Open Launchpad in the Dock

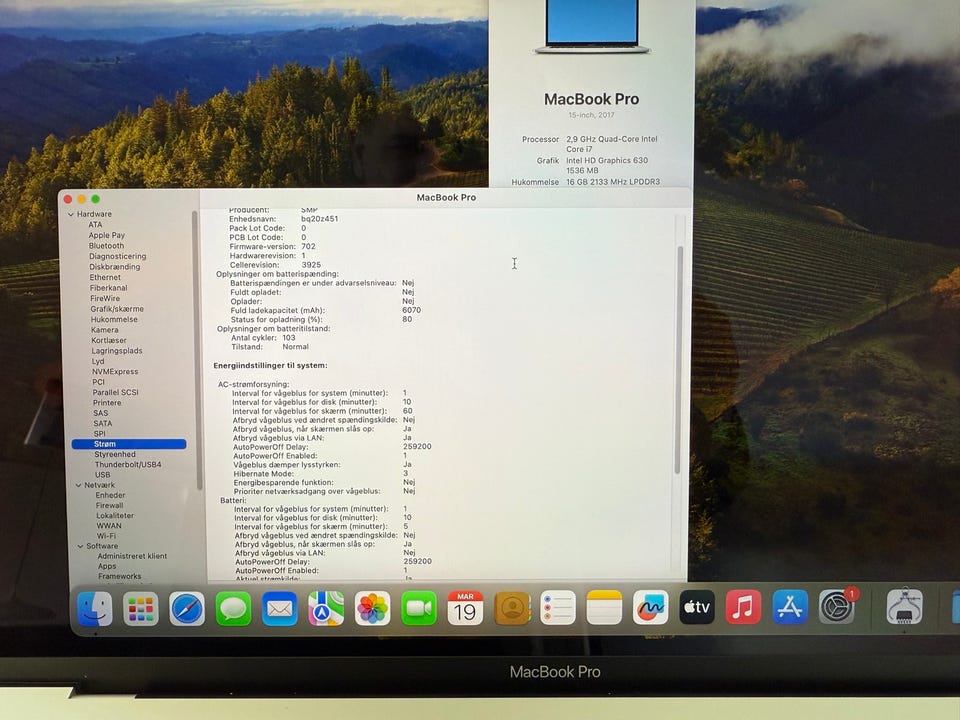point(141,609)
